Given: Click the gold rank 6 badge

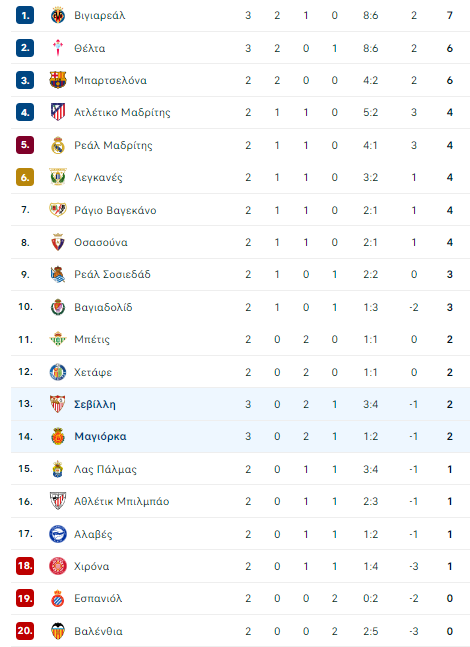Looking at the screenshot, I should pos(25,177).
